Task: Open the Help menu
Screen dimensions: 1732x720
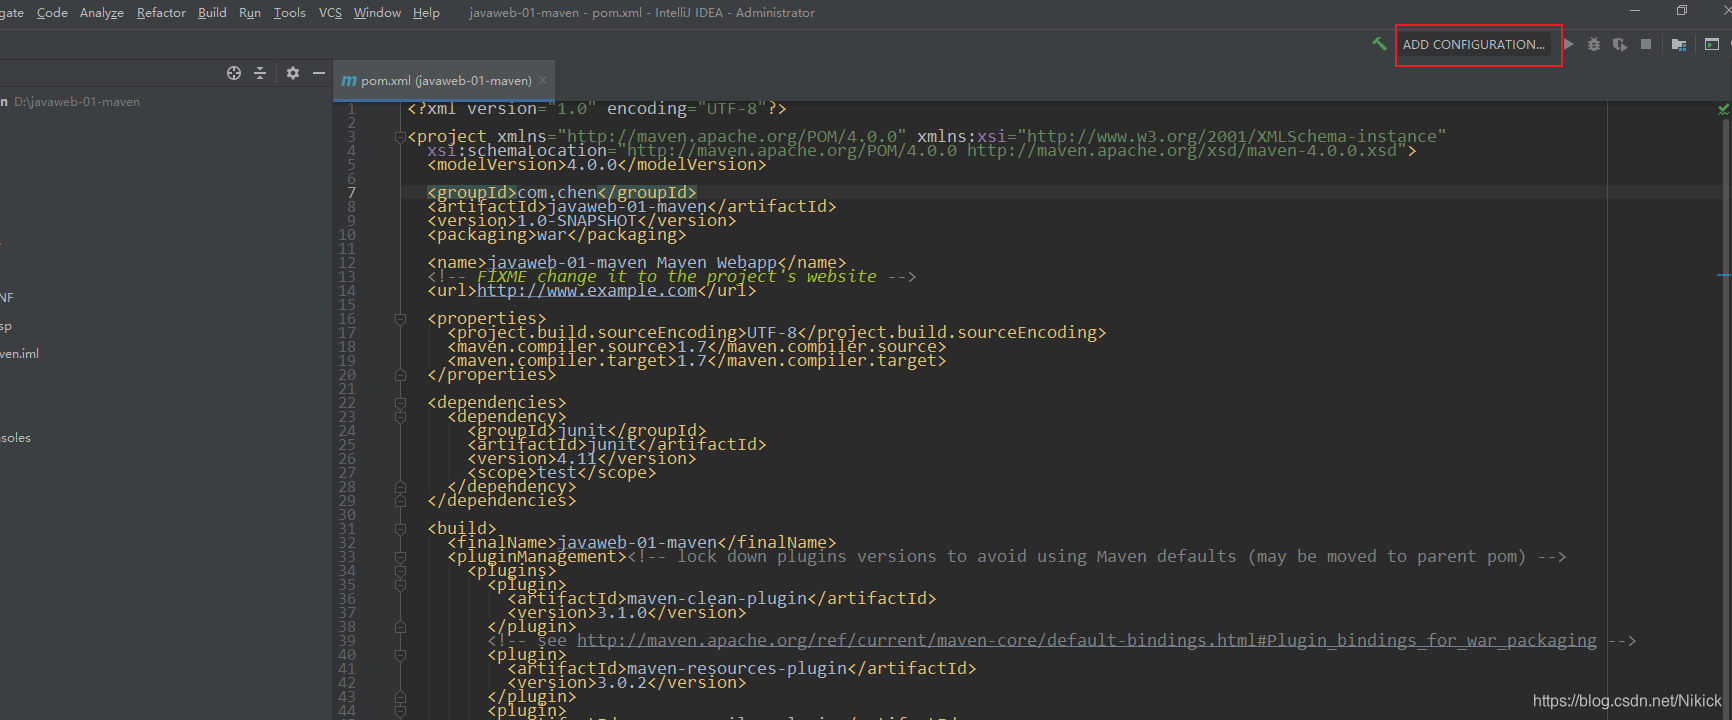Action: click(426, 12)
